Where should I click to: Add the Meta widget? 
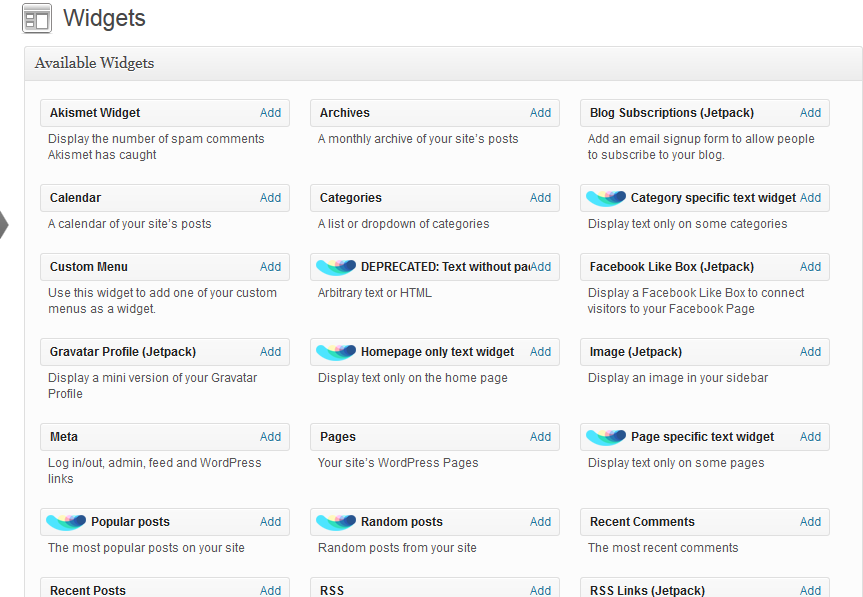click(x=270, y=437)
